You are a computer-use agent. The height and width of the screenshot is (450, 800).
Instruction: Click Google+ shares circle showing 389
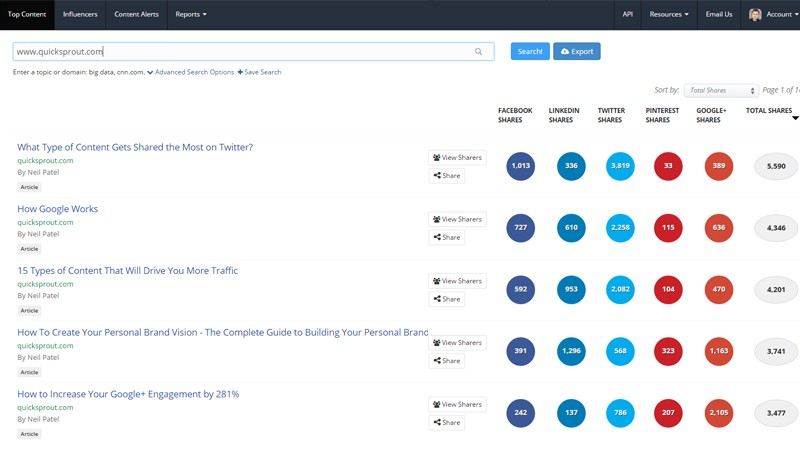pyautogui.click(x=718, y=166)
